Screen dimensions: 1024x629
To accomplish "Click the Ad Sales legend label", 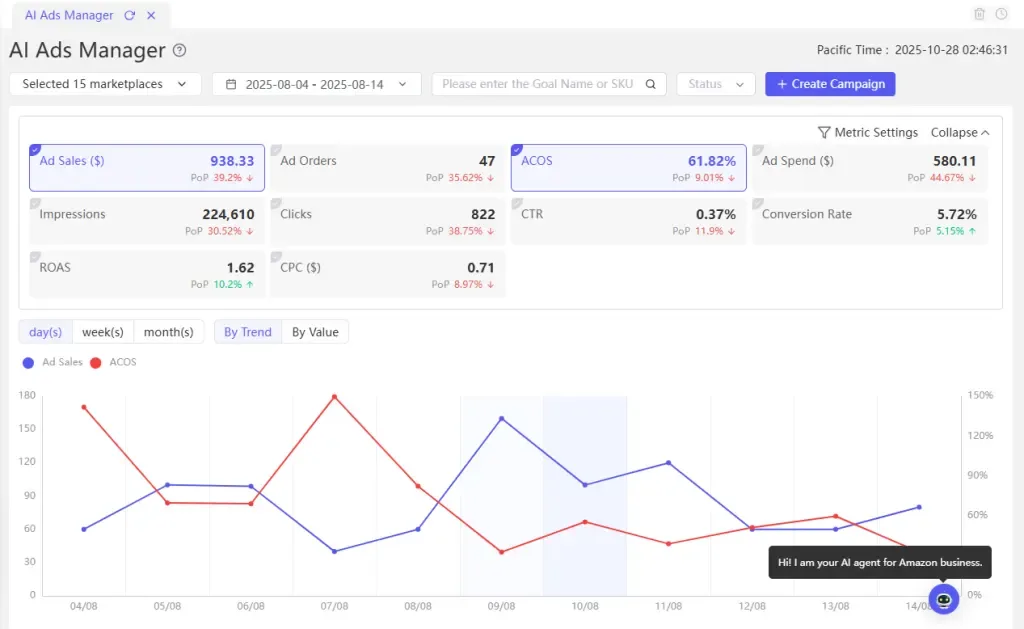I will coord(62,362).
